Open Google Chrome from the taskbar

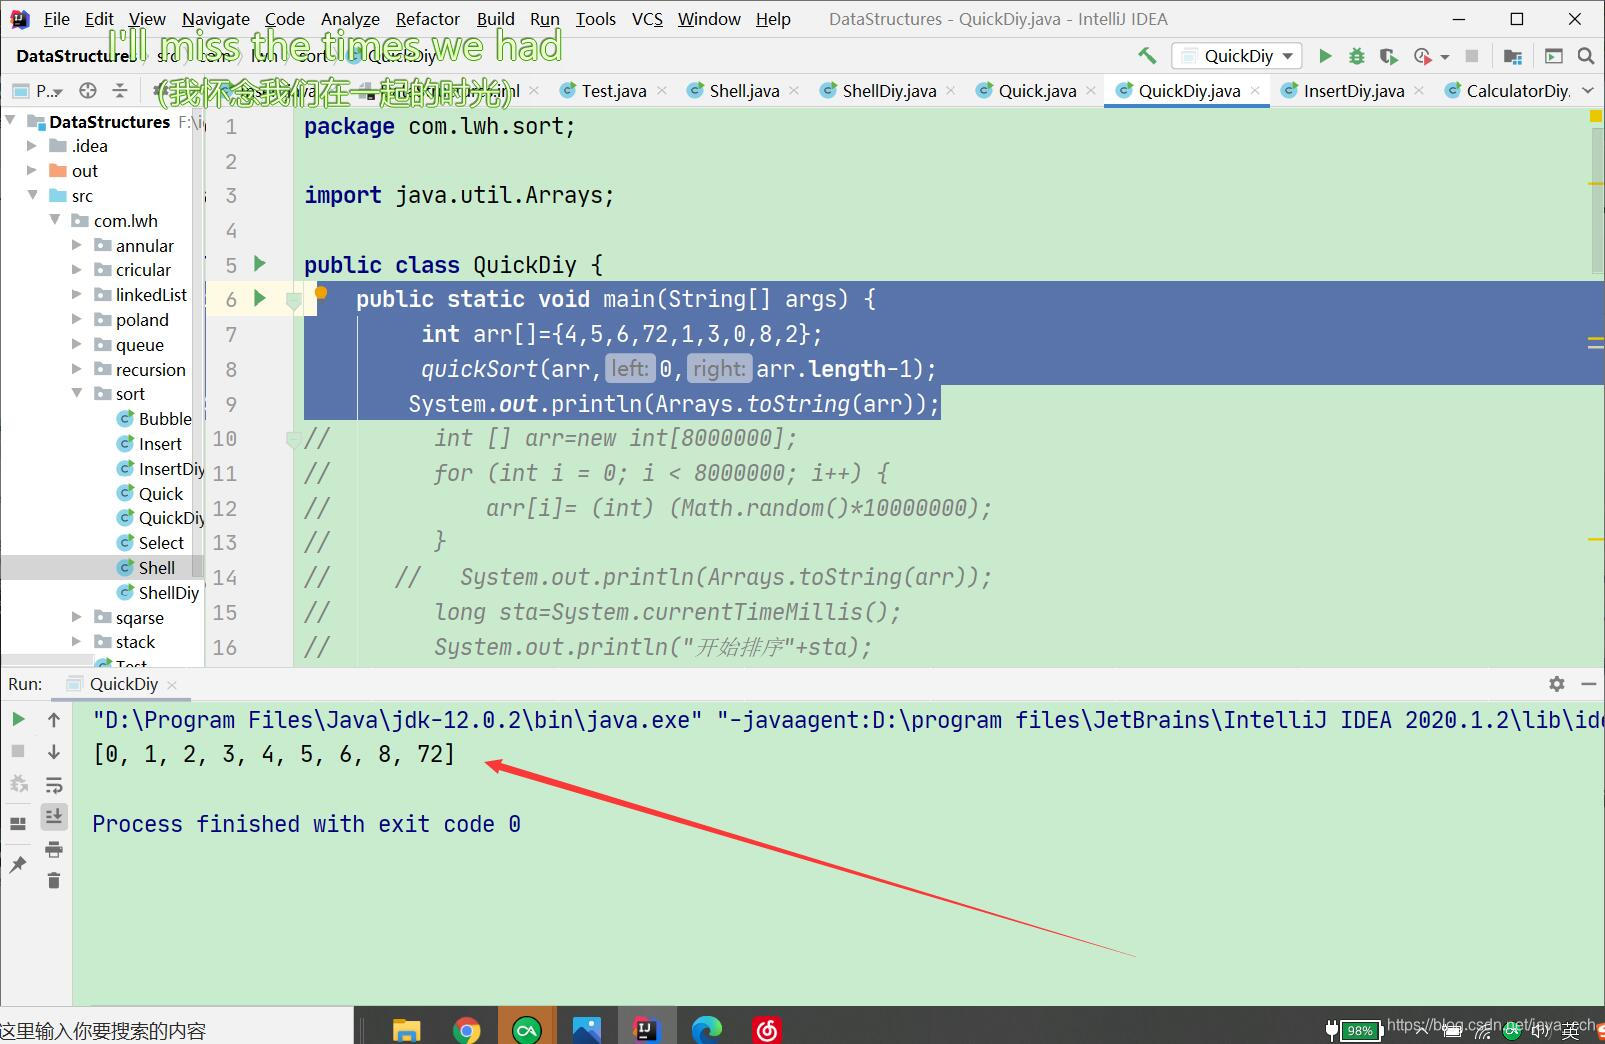[x=466, y=1029]
